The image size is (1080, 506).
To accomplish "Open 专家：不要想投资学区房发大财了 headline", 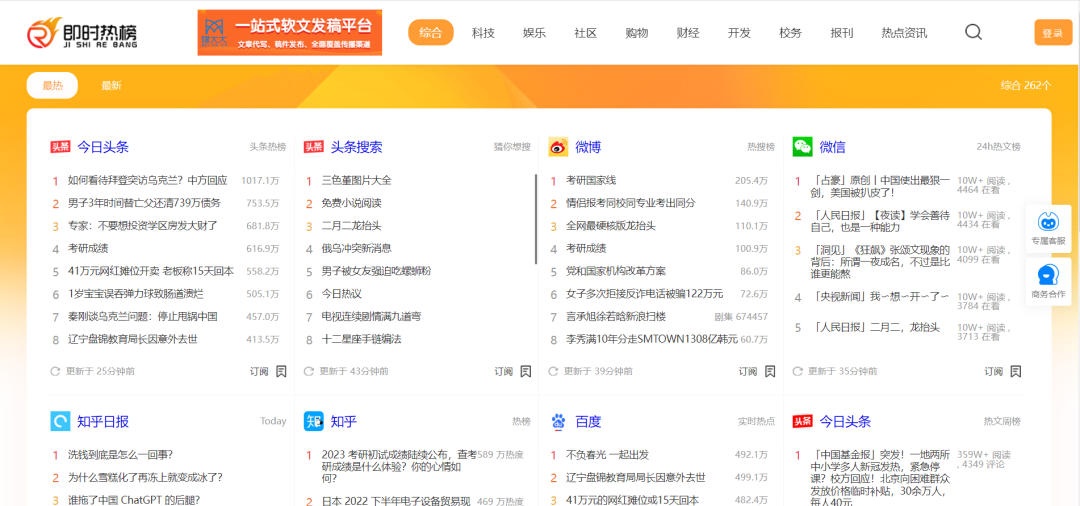I will click(143, 226).
